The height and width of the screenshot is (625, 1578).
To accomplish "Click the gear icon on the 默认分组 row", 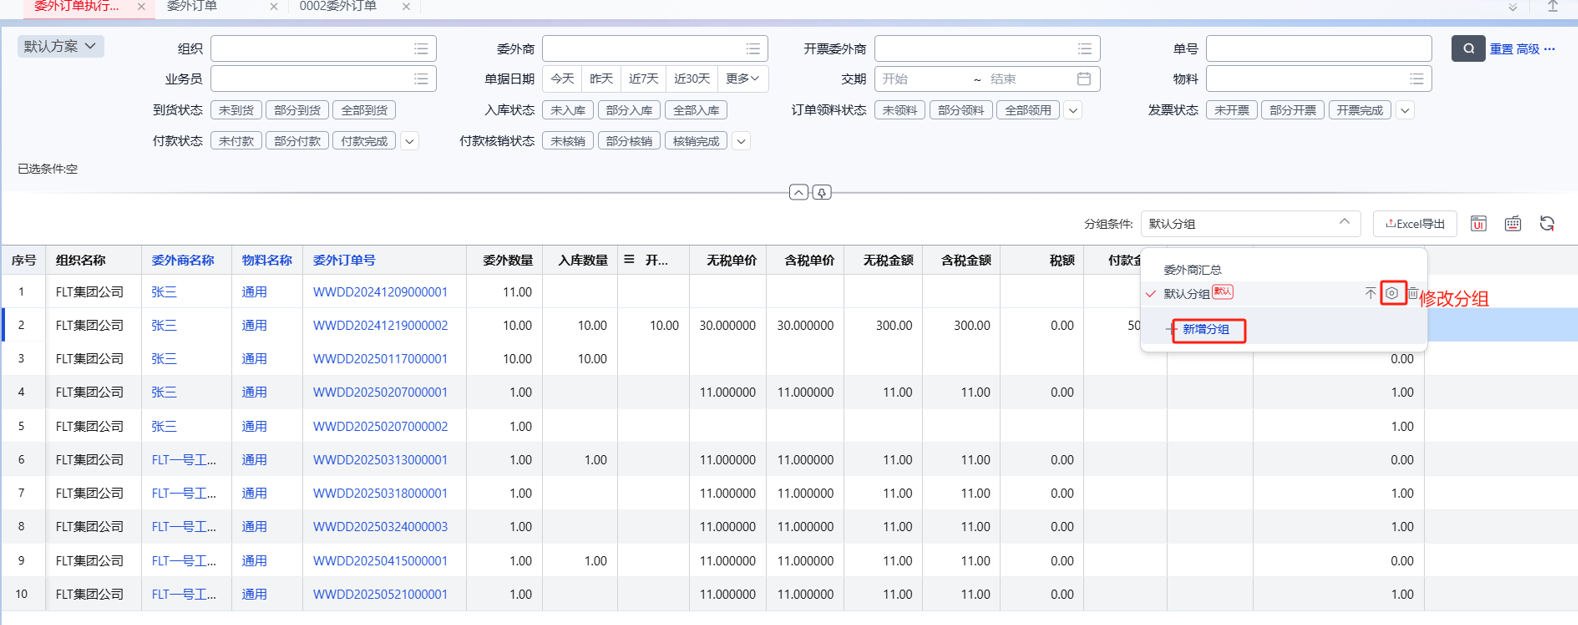I will point(1392,293).
